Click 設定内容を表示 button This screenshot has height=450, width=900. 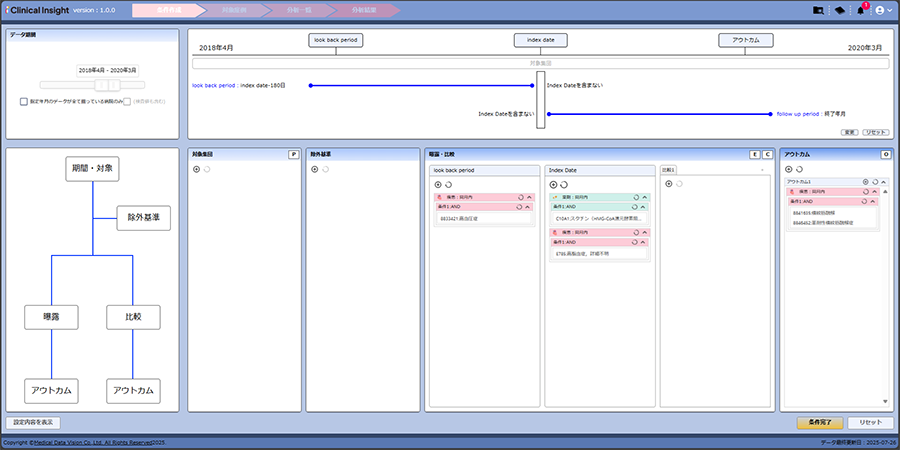tap(33, 422)
